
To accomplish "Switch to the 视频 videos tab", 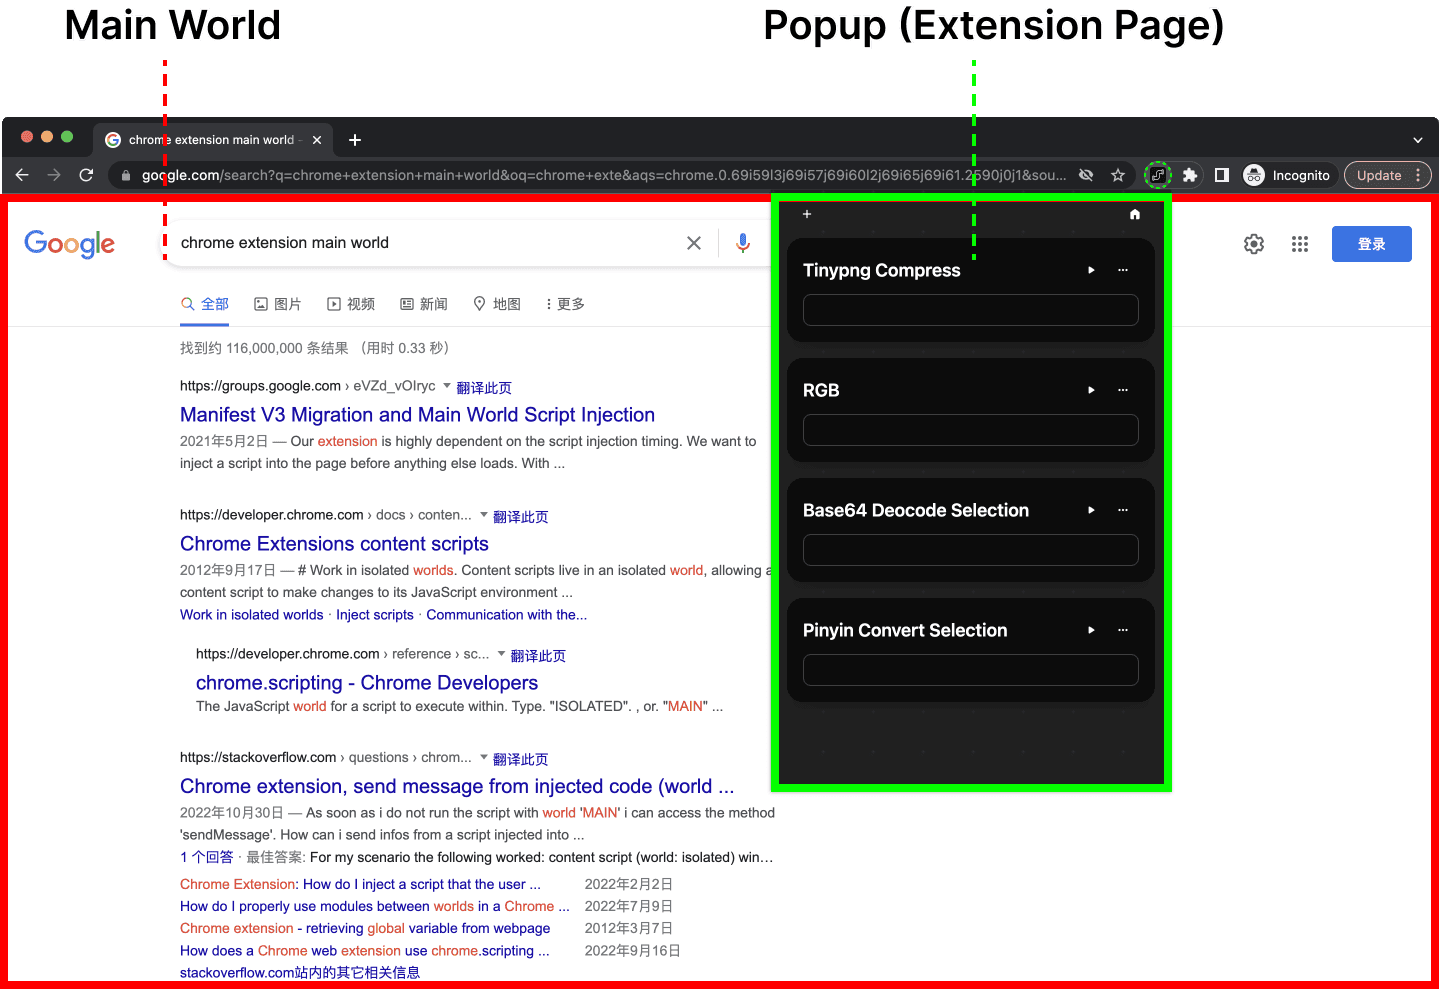I will pos(351,304).
